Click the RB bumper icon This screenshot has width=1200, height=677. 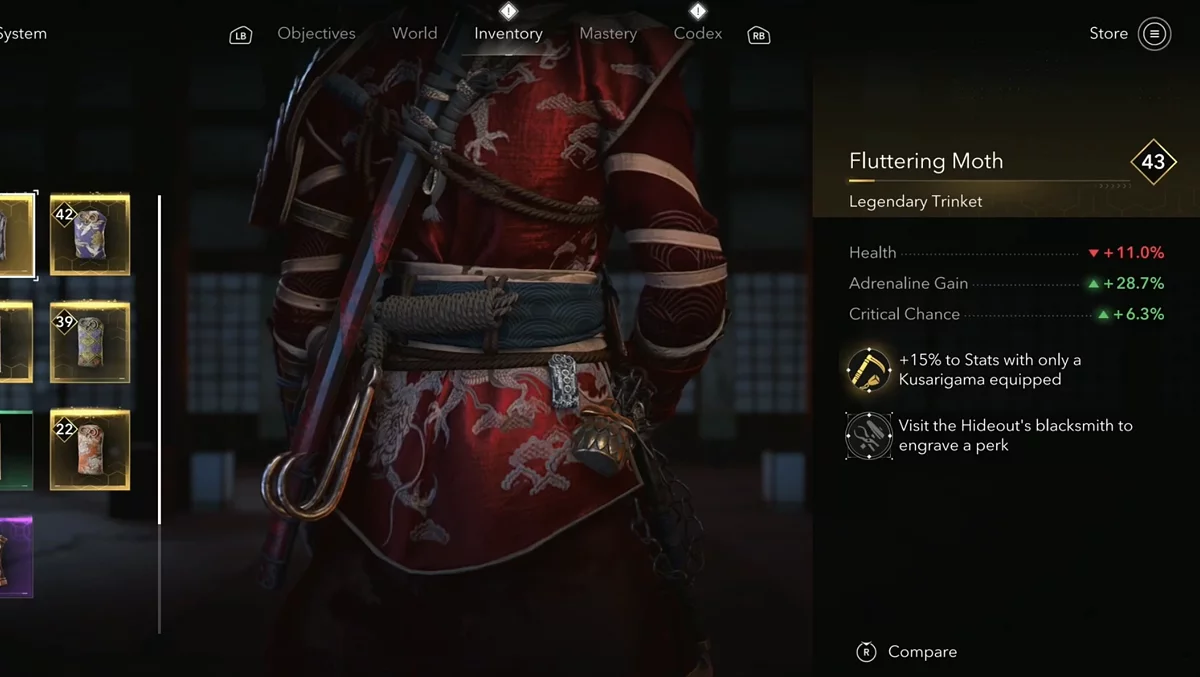(x=759, y=36)
